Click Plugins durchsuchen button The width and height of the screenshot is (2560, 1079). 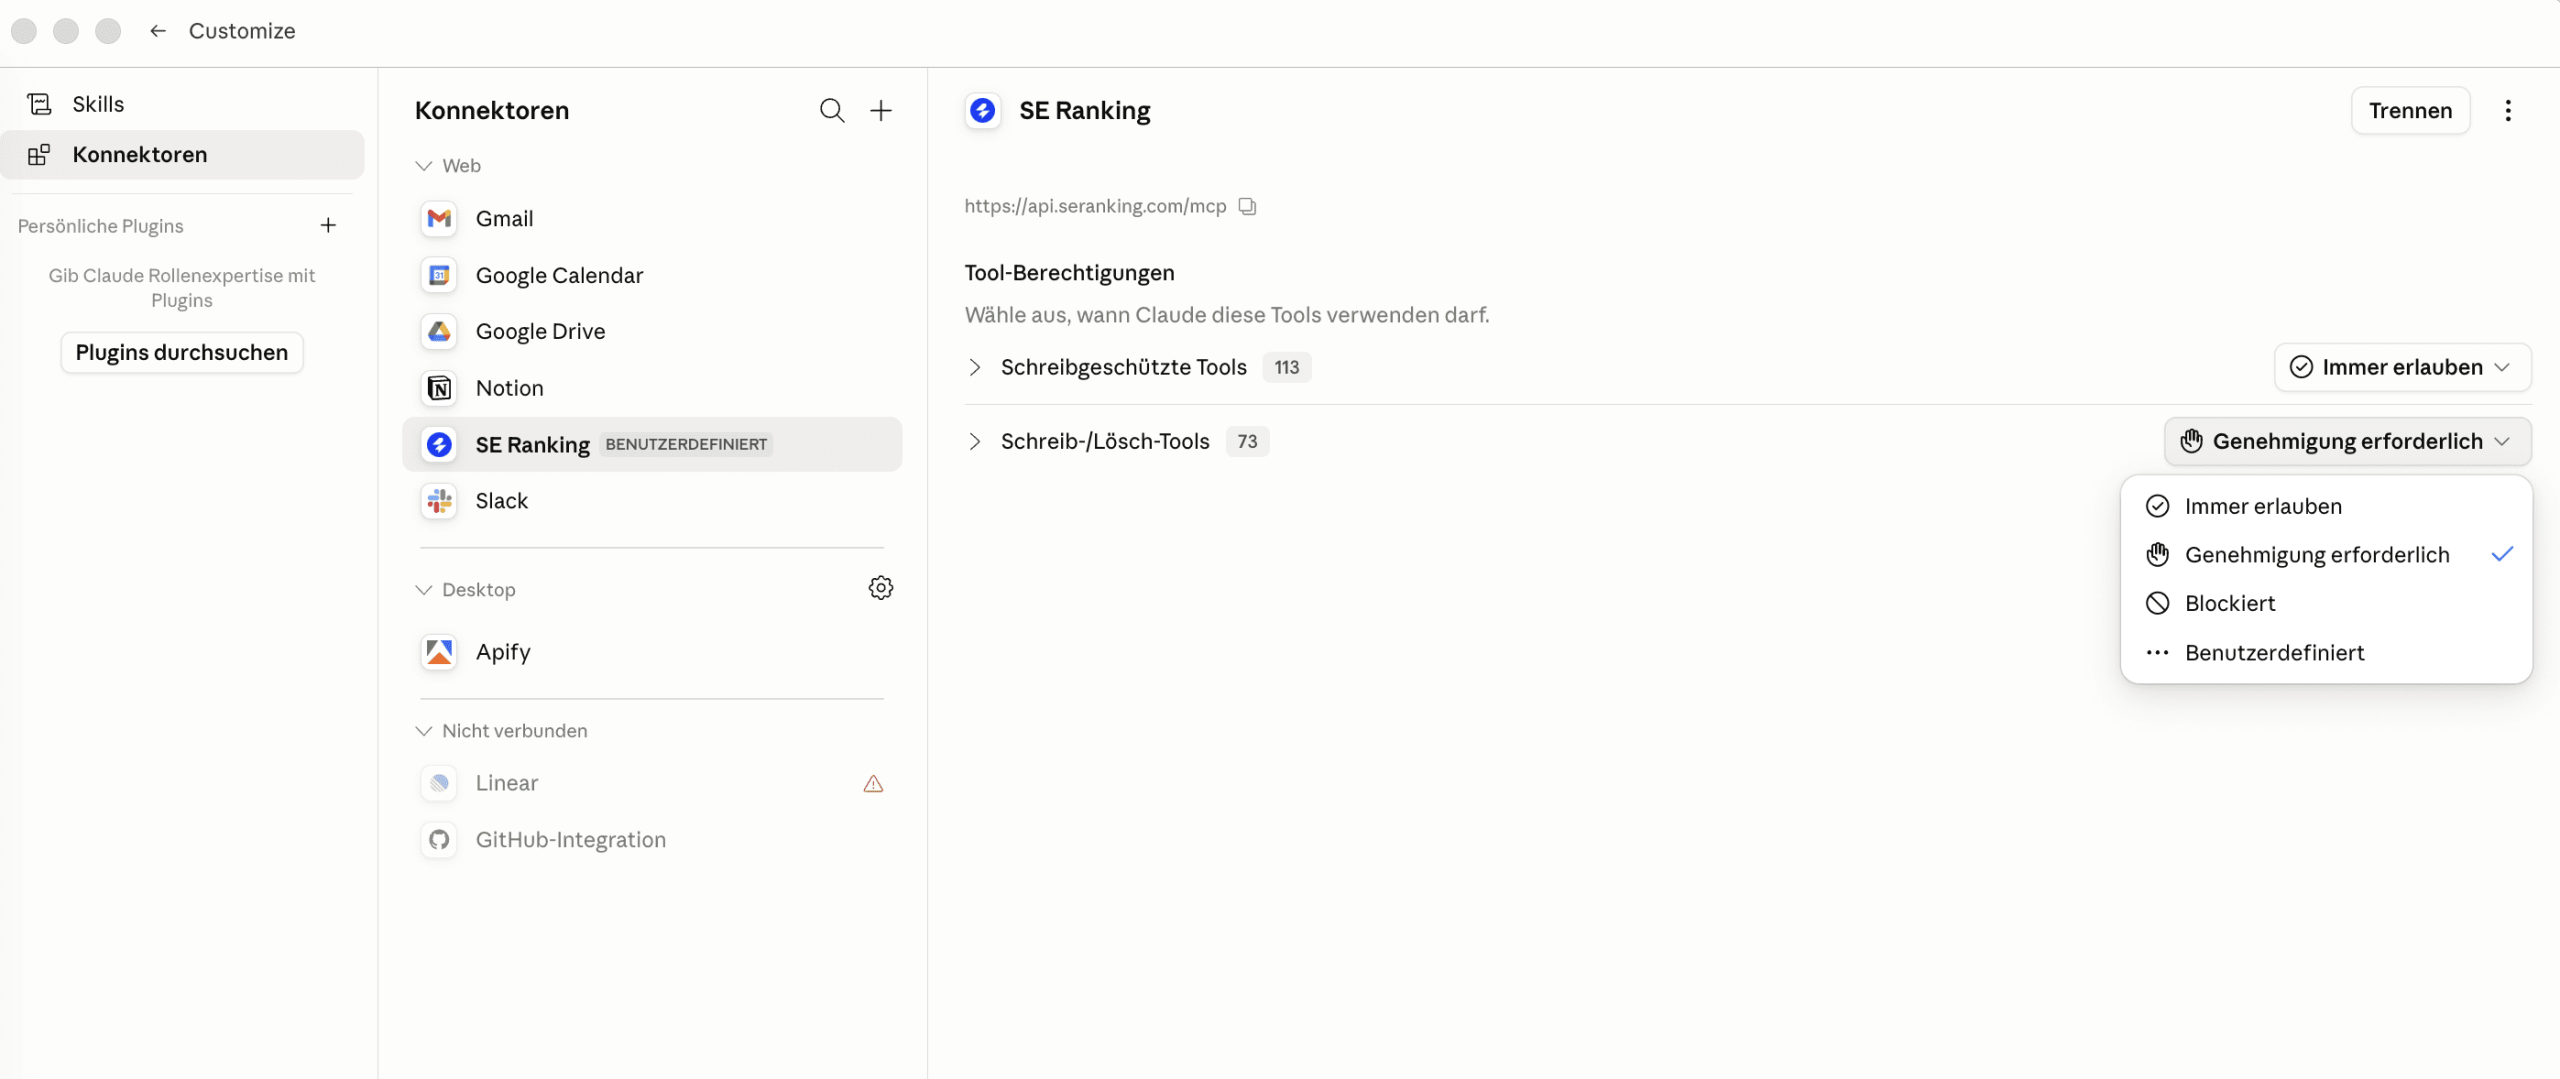(x=182, y=352)
